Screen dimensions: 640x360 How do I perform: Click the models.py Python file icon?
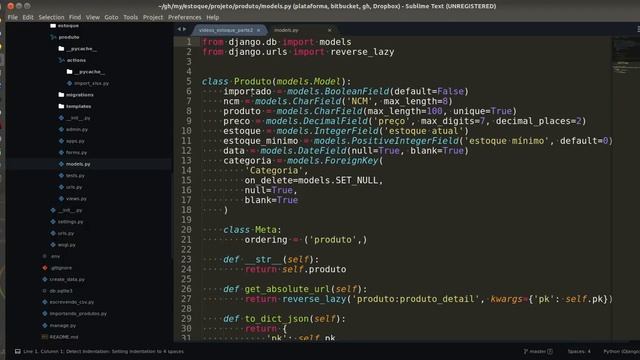click(61, 164)
